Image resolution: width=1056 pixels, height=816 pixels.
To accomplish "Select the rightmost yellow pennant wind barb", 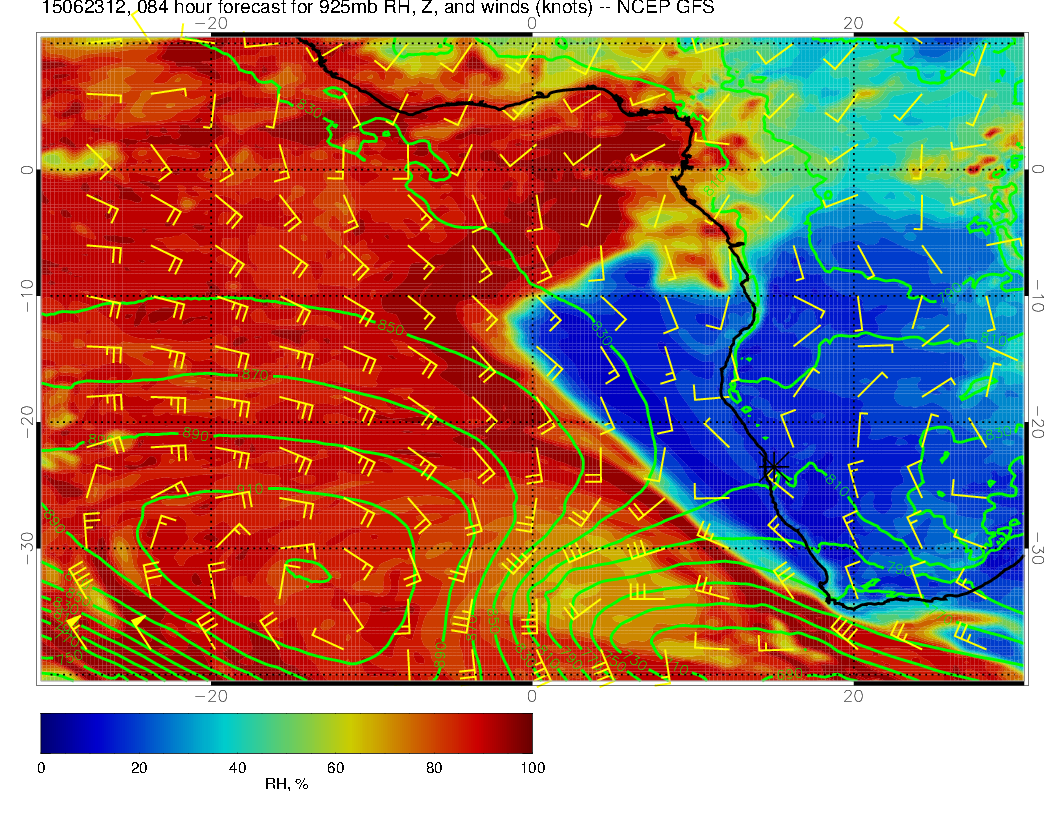I will coord(139,623).
